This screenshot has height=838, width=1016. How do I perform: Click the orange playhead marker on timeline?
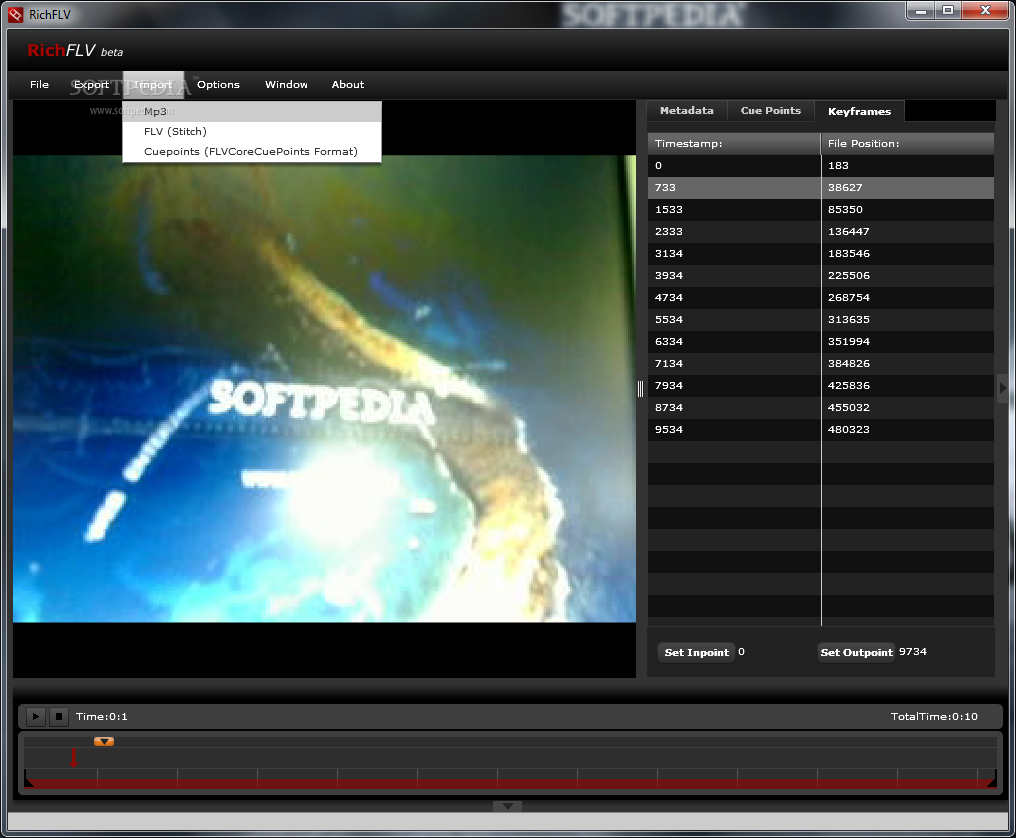coord(104,741)
